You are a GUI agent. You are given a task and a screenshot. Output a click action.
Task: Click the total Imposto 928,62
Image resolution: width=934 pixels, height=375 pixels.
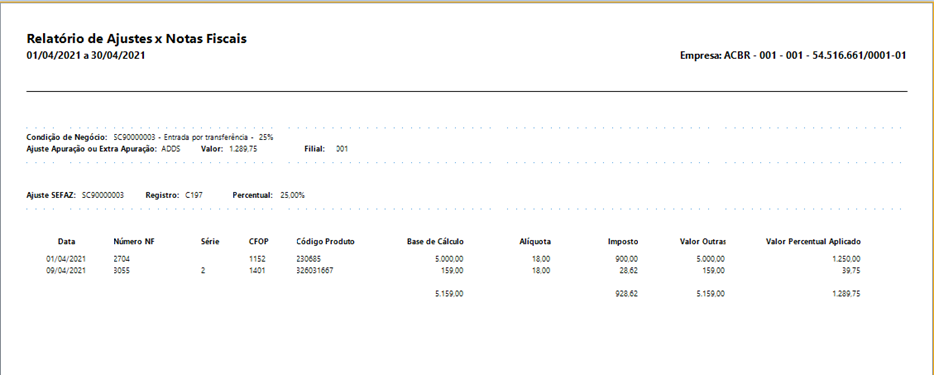click(627, 294)
